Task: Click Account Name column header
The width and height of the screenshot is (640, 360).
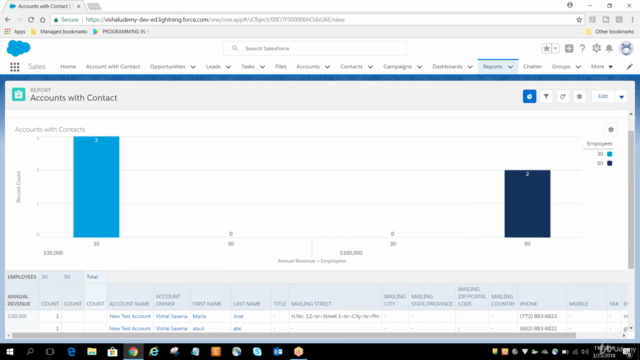Action: (129, 304)
